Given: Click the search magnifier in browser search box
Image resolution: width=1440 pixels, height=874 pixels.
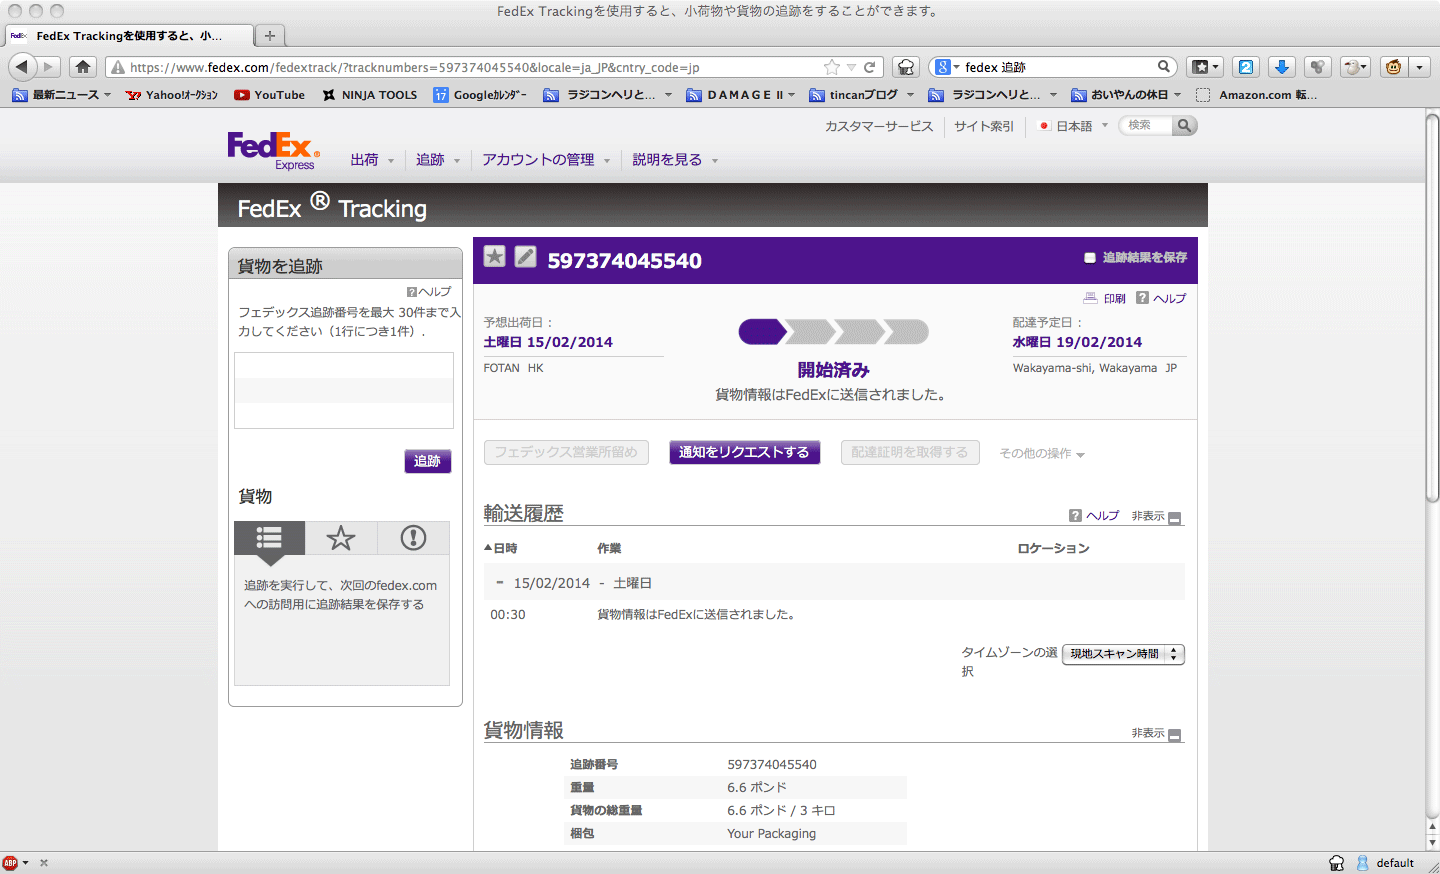Looking at the screenshot, I should tap(1164, 67).
